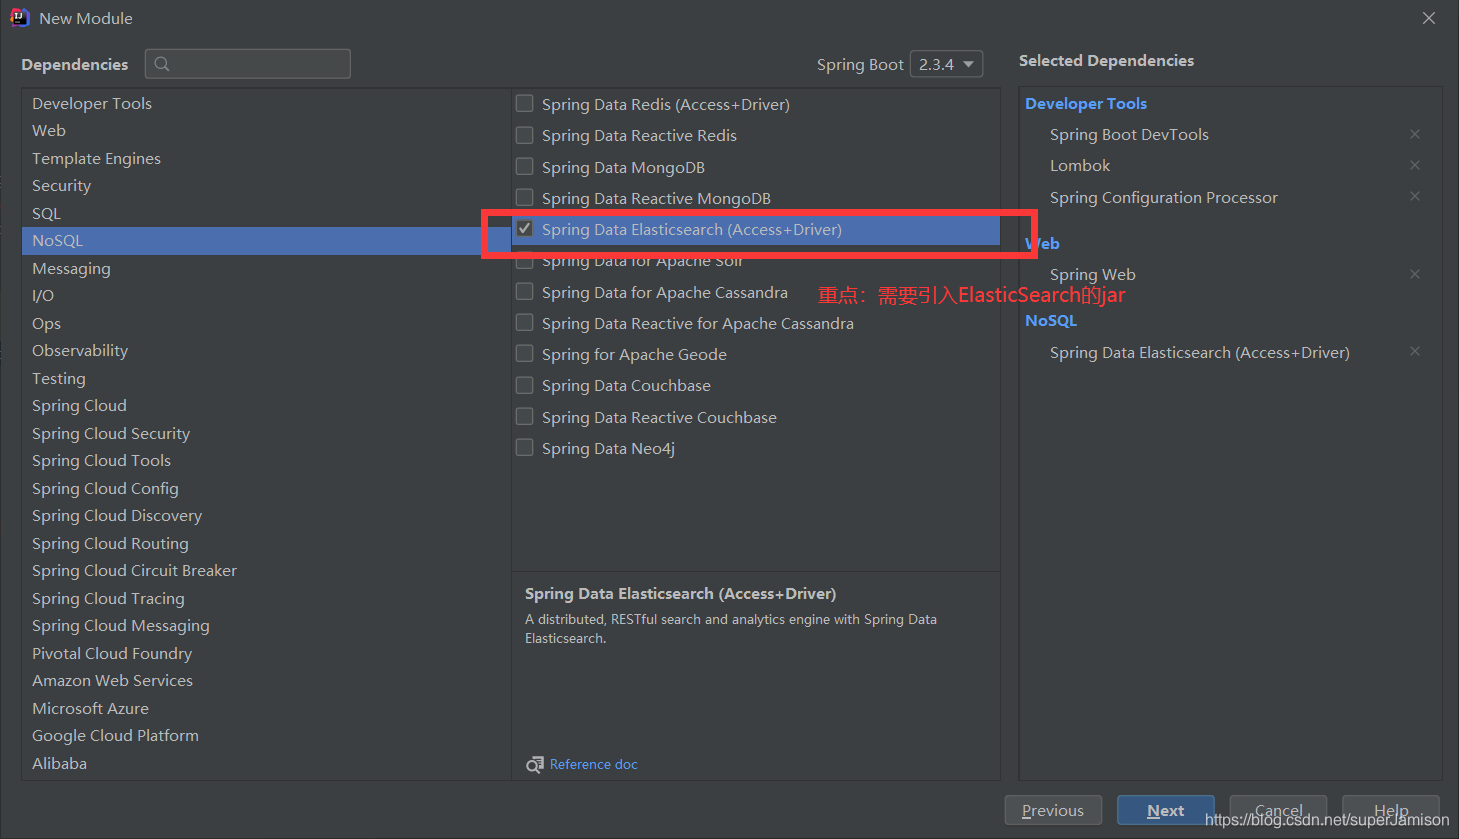1459x839 pixels.
Task: Choose Spring Cloud Routing category
Action: (x=266, y=543)
